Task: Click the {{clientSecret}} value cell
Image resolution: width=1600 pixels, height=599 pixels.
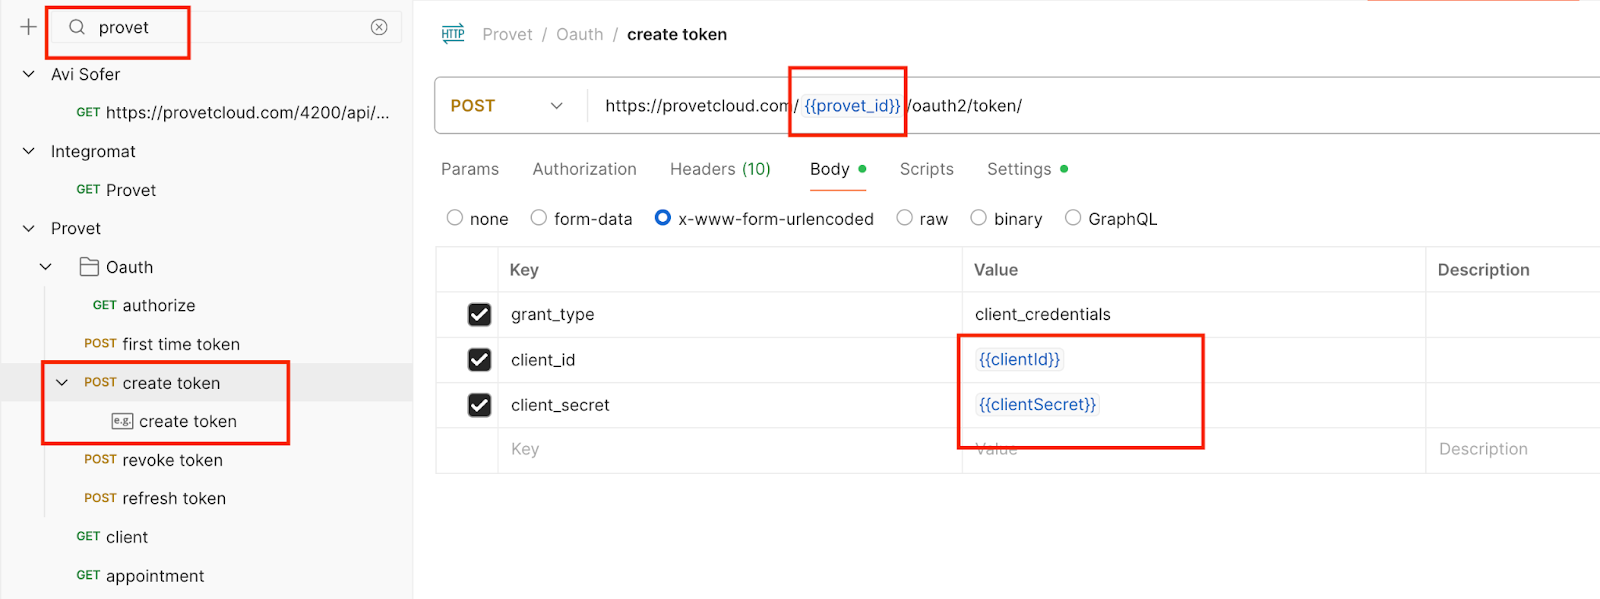Action: coord(1194,405)
